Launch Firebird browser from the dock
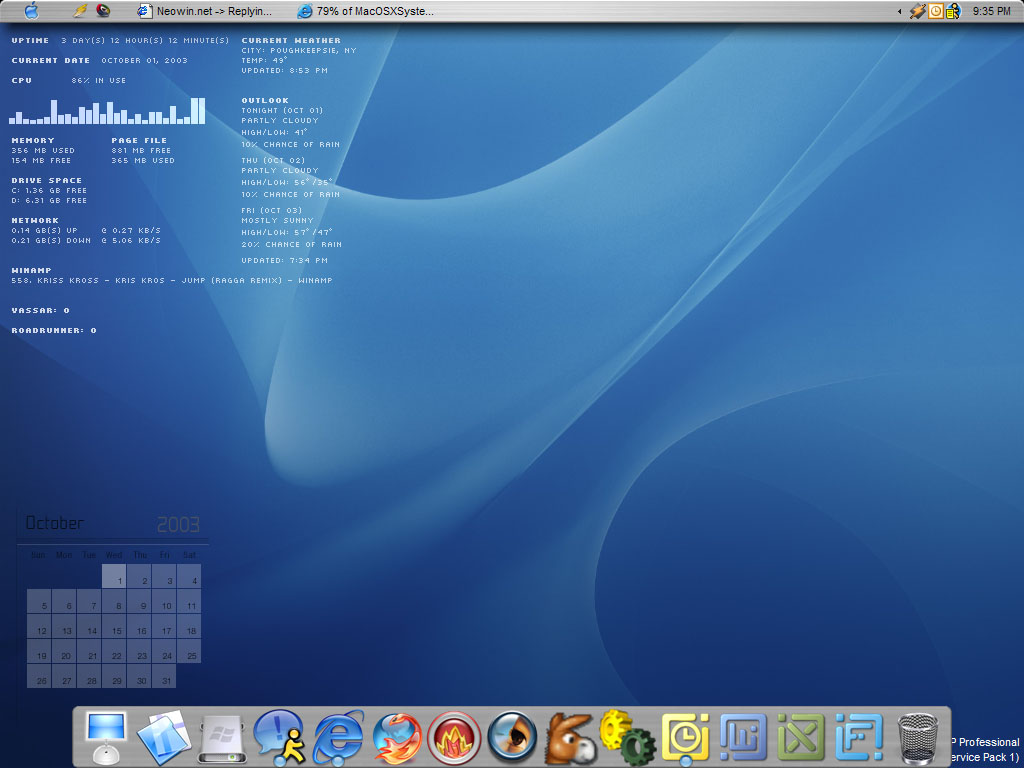The image size is (1024, 768). (397, 740)
